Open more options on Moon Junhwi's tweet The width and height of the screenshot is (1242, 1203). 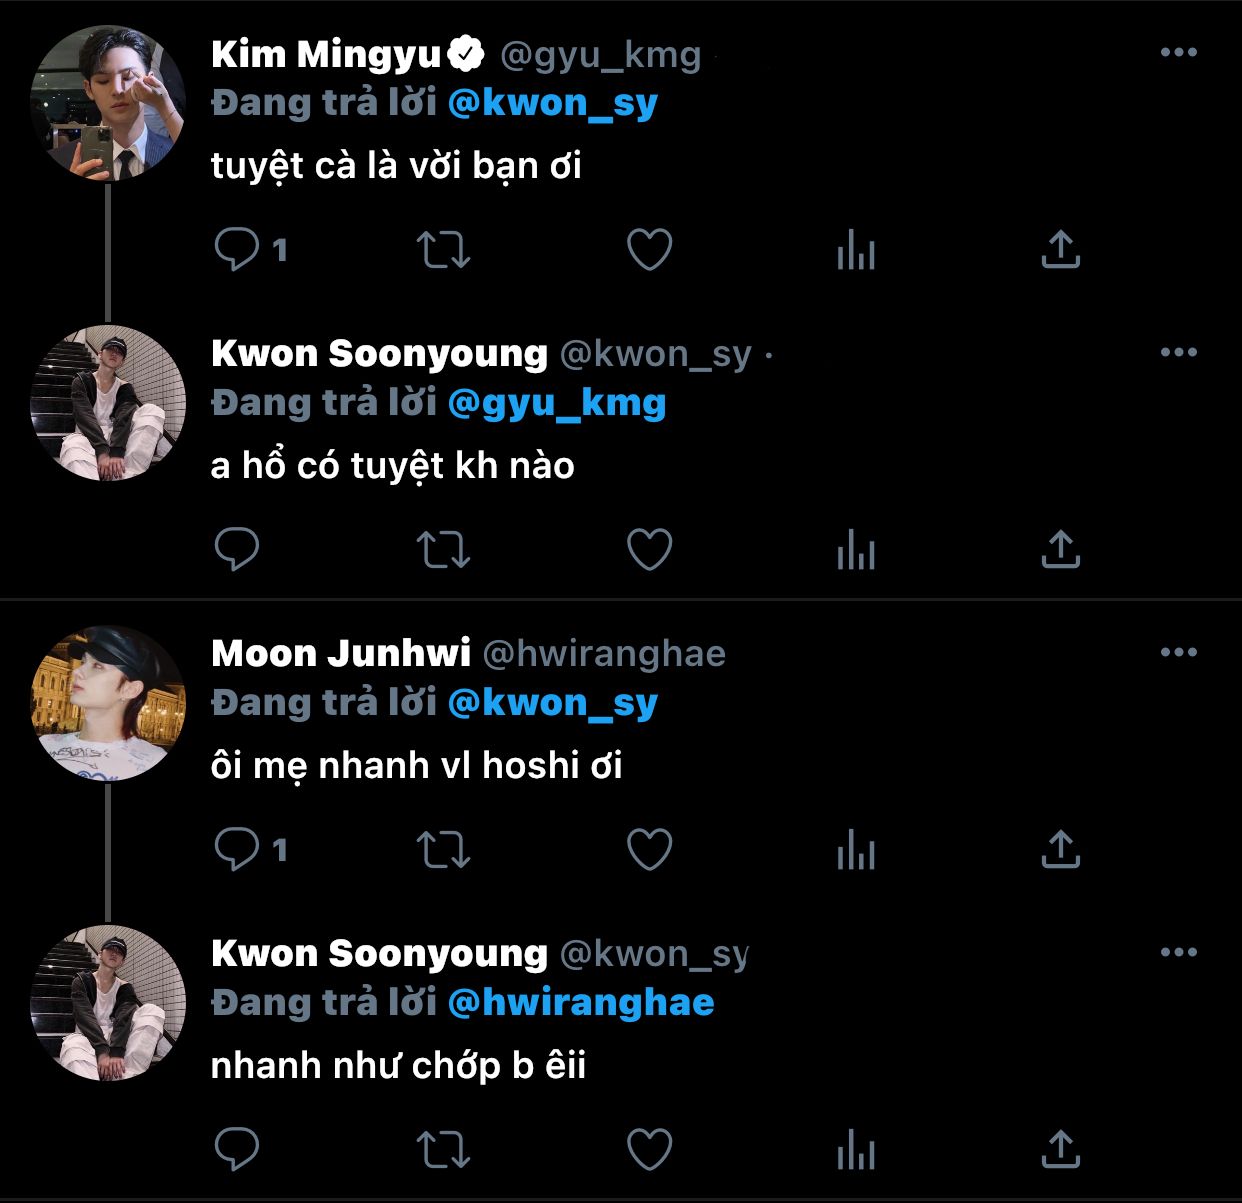[x=1179, y=653]
